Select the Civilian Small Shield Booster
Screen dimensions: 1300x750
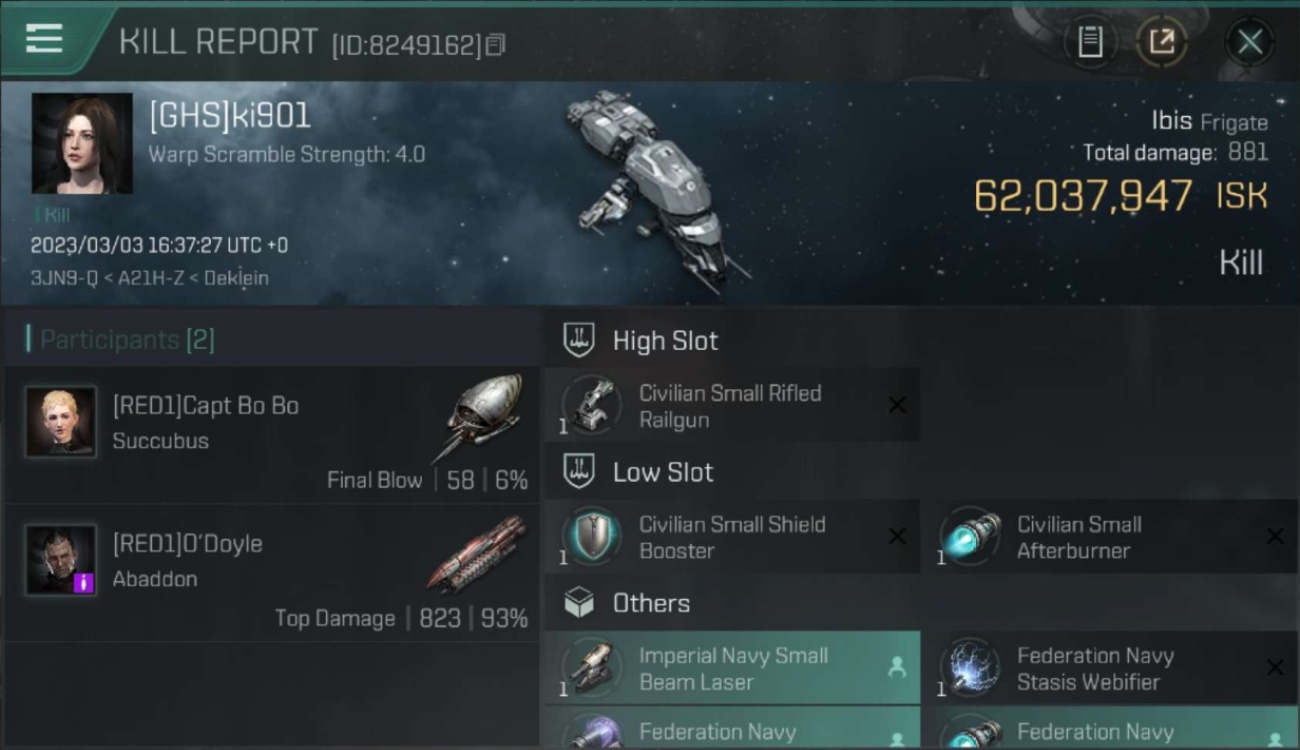point(732,537)
